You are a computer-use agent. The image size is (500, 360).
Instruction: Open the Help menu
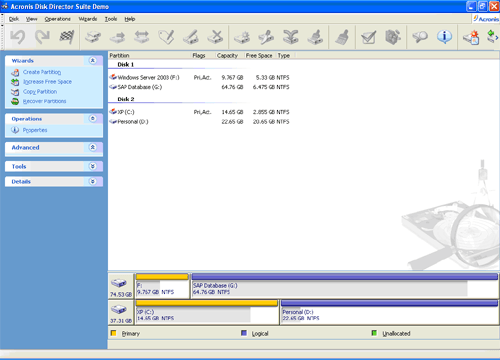130,19
